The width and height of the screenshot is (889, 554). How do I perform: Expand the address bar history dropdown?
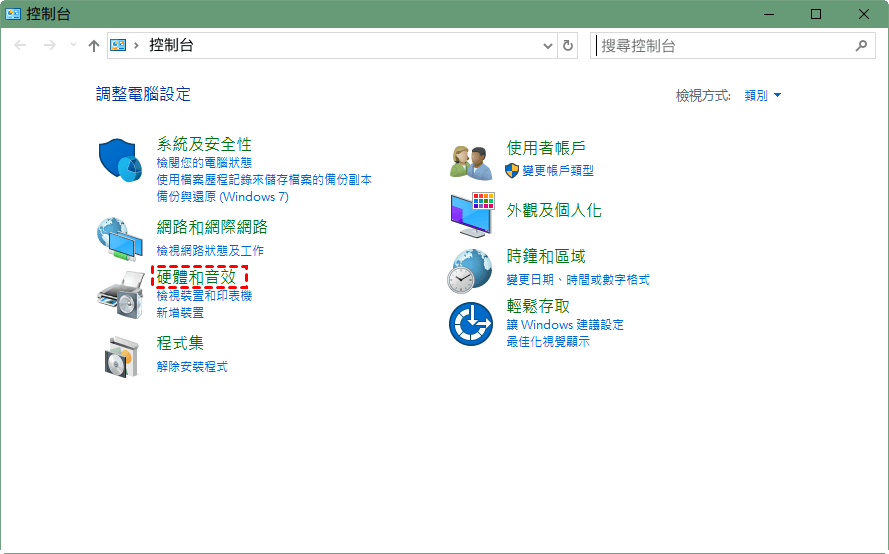coord(548,46)
